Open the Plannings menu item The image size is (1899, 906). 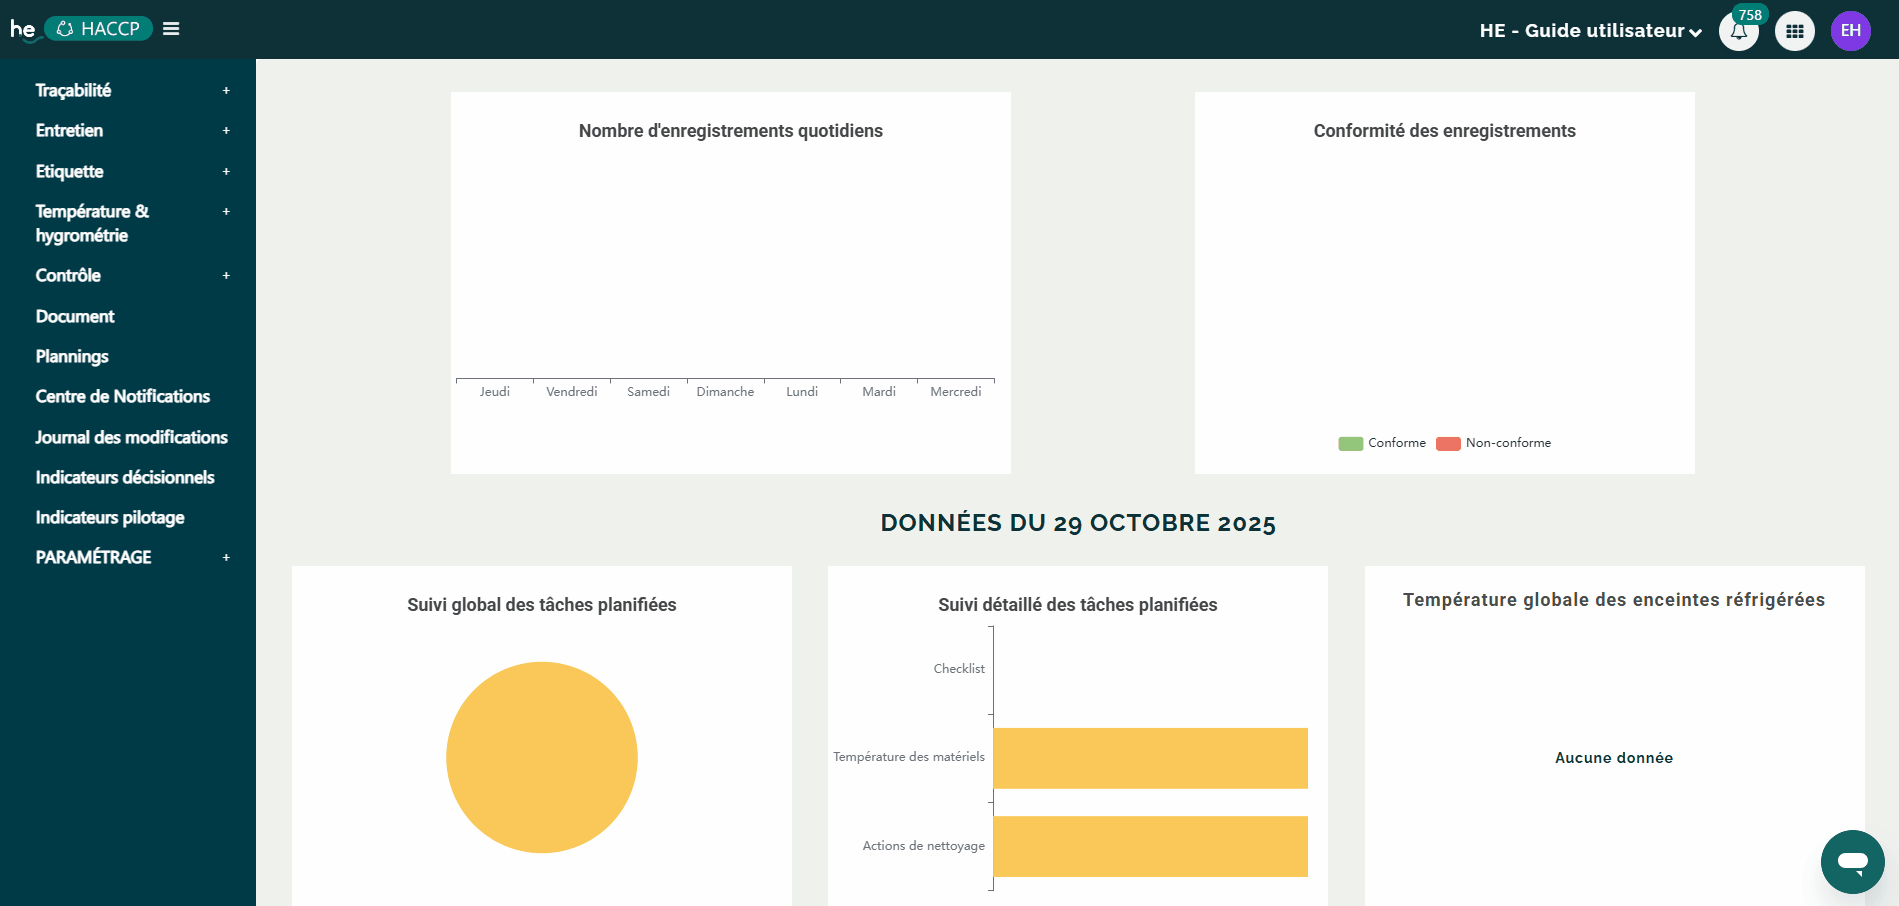[x=71, y=356]
